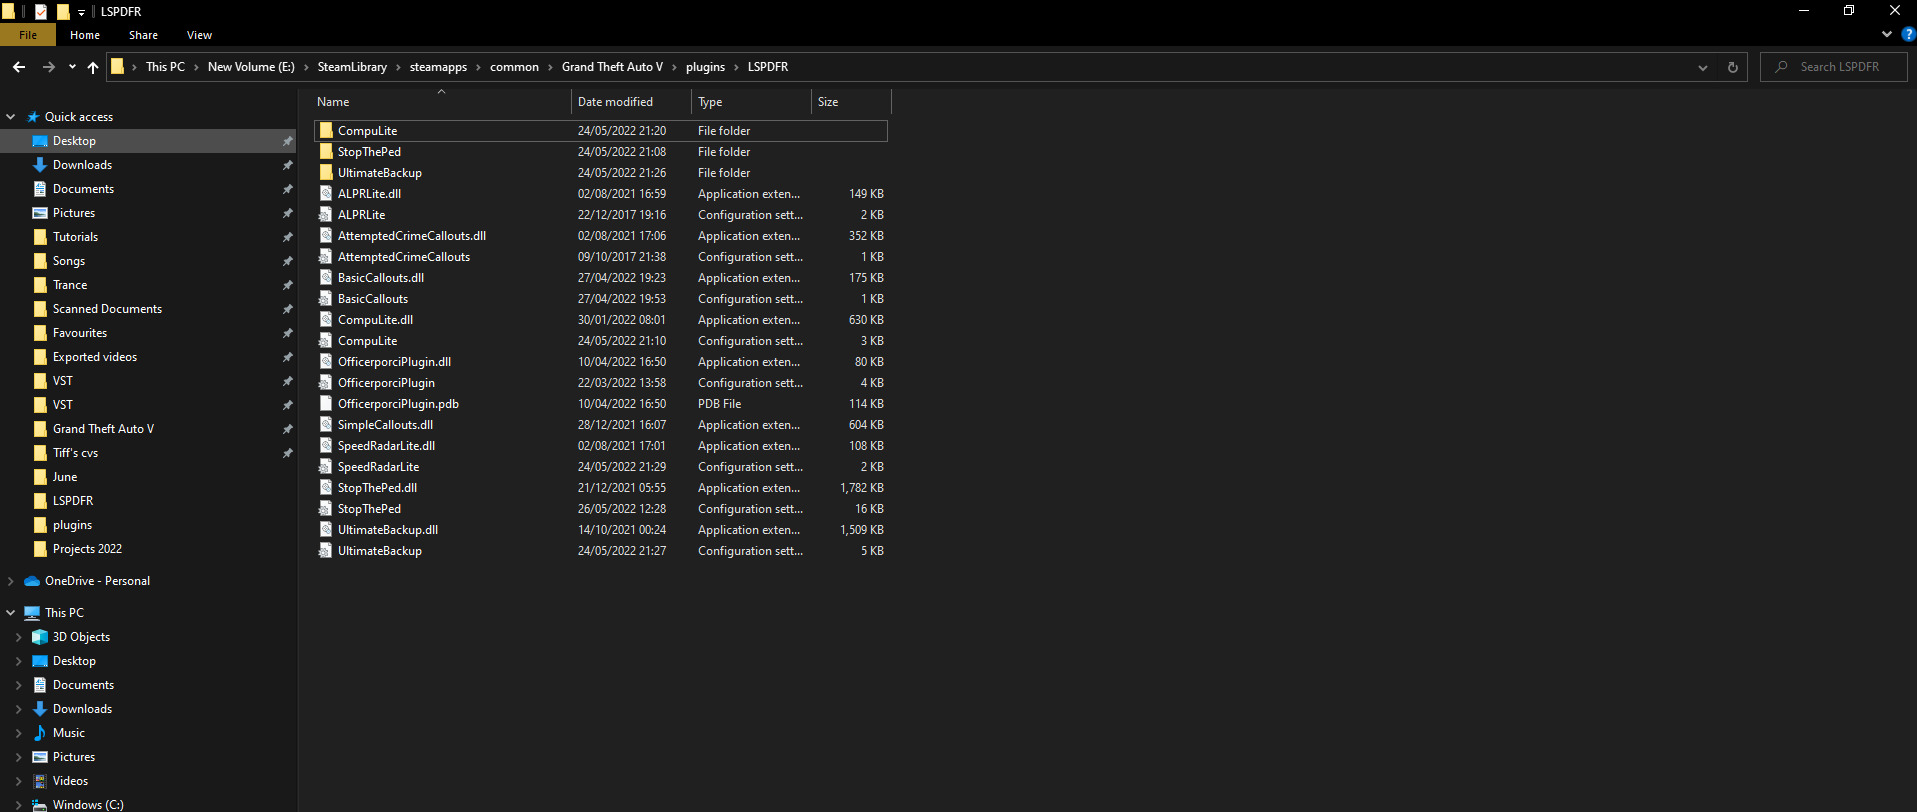Image resolution: width=1917 pixels, height=812 pixels.
Task: Navigate to steamapps breadcrumb
Action: pyautogui.click(x=438, y=67)
